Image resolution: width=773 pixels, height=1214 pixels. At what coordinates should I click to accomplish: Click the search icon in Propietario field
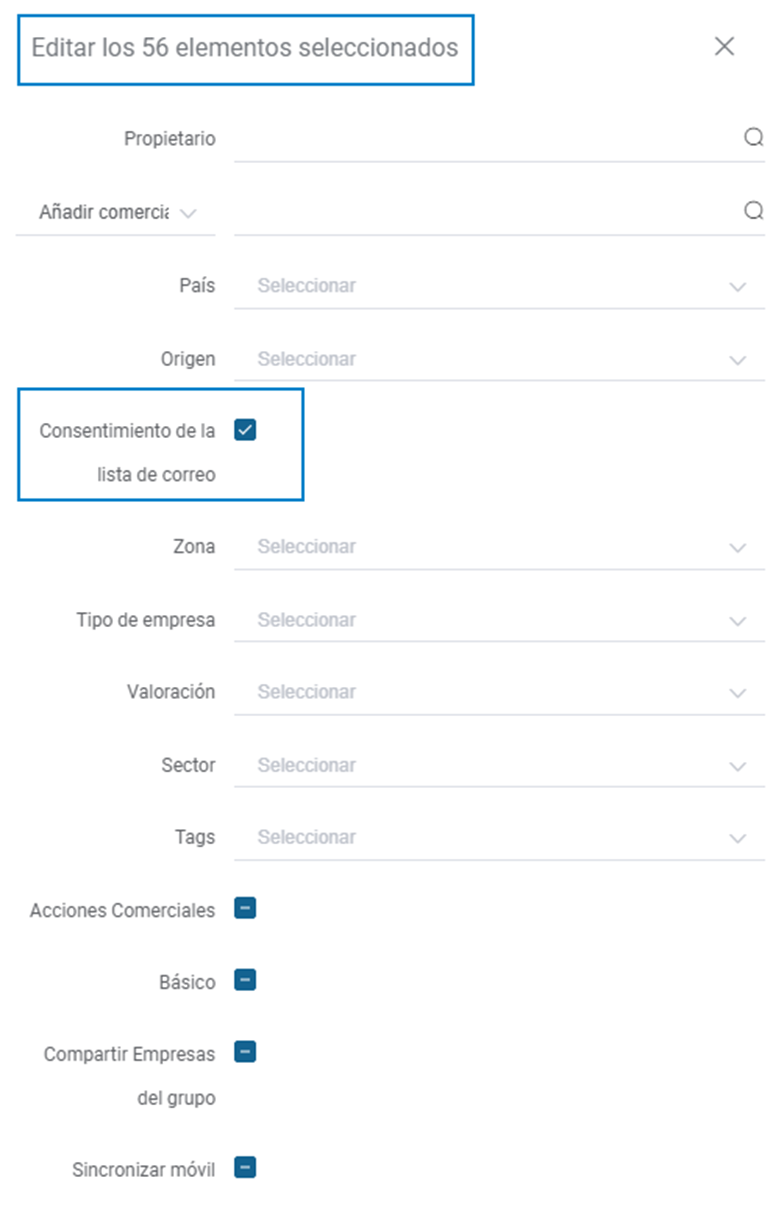tap(753, 138)
